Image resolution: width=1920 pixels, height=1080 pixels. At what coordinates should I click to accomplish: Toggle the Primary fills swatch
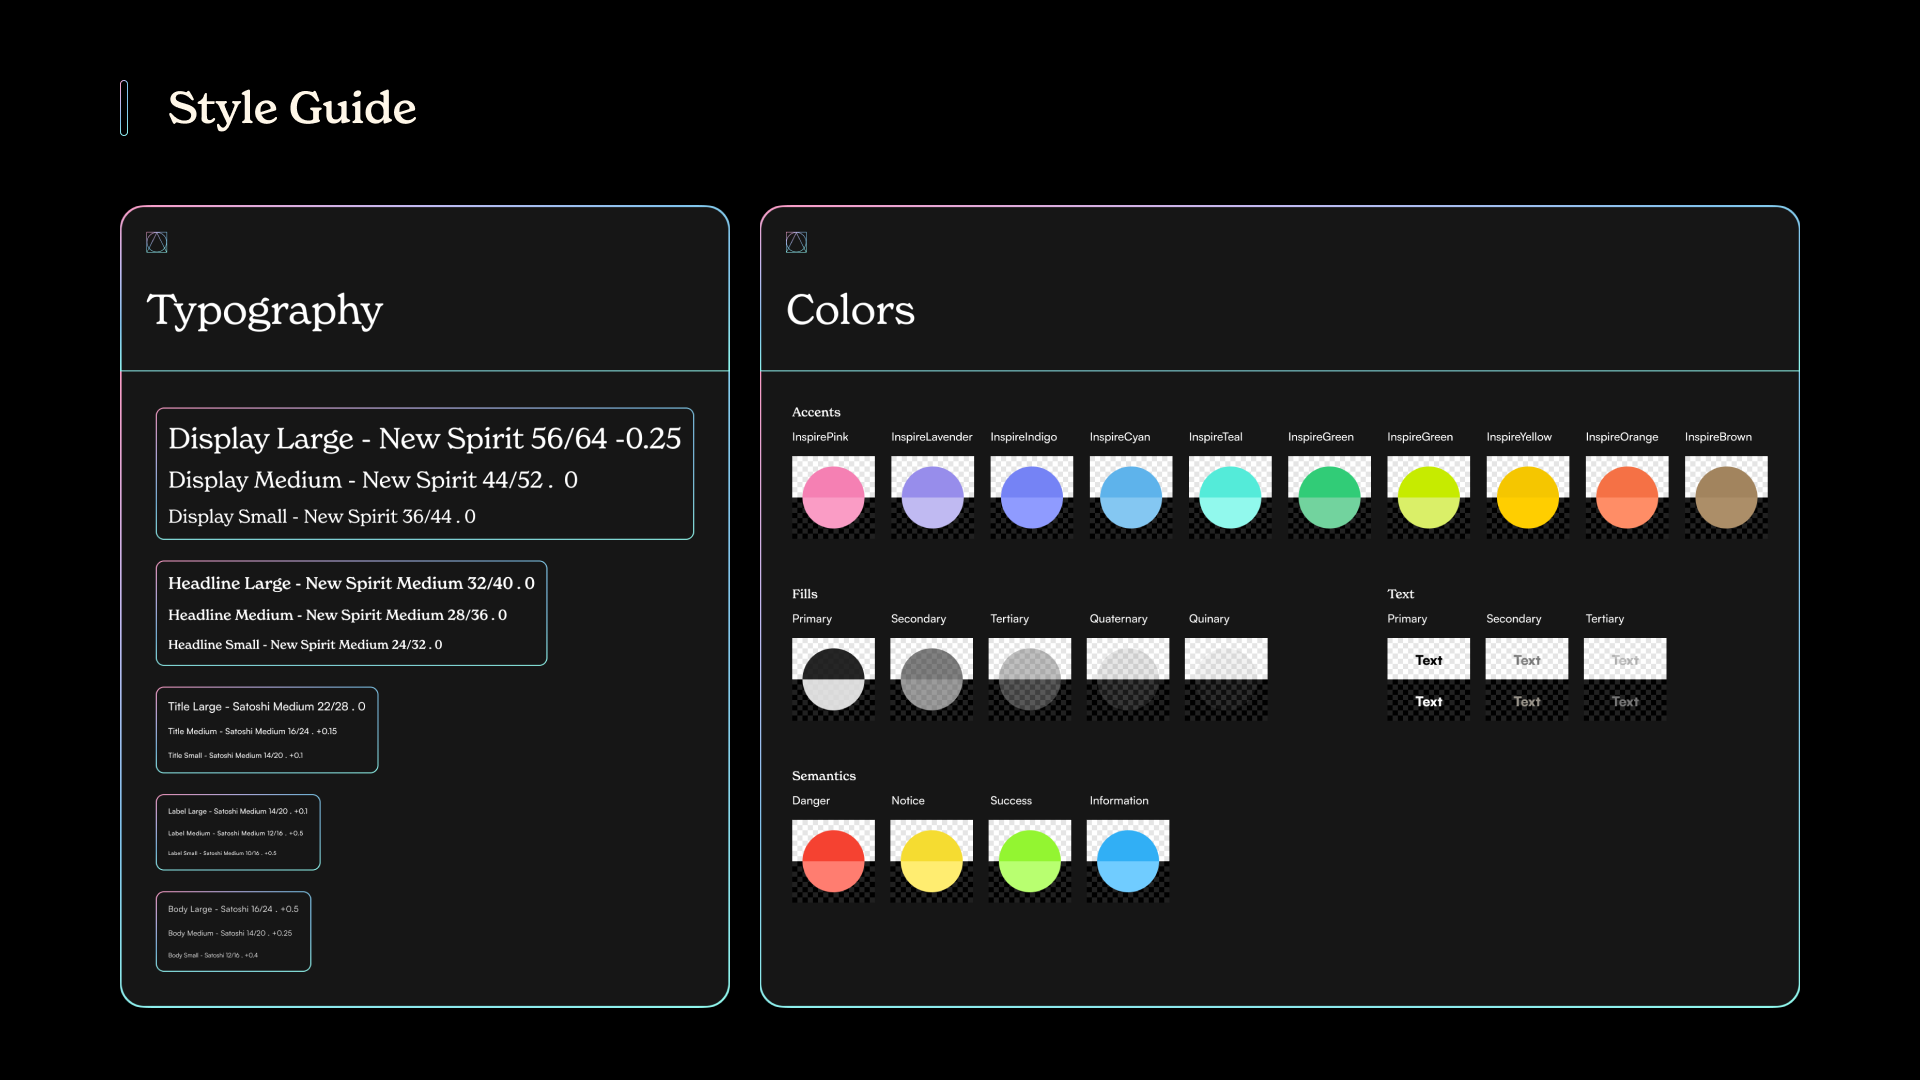tap(833, 674)
